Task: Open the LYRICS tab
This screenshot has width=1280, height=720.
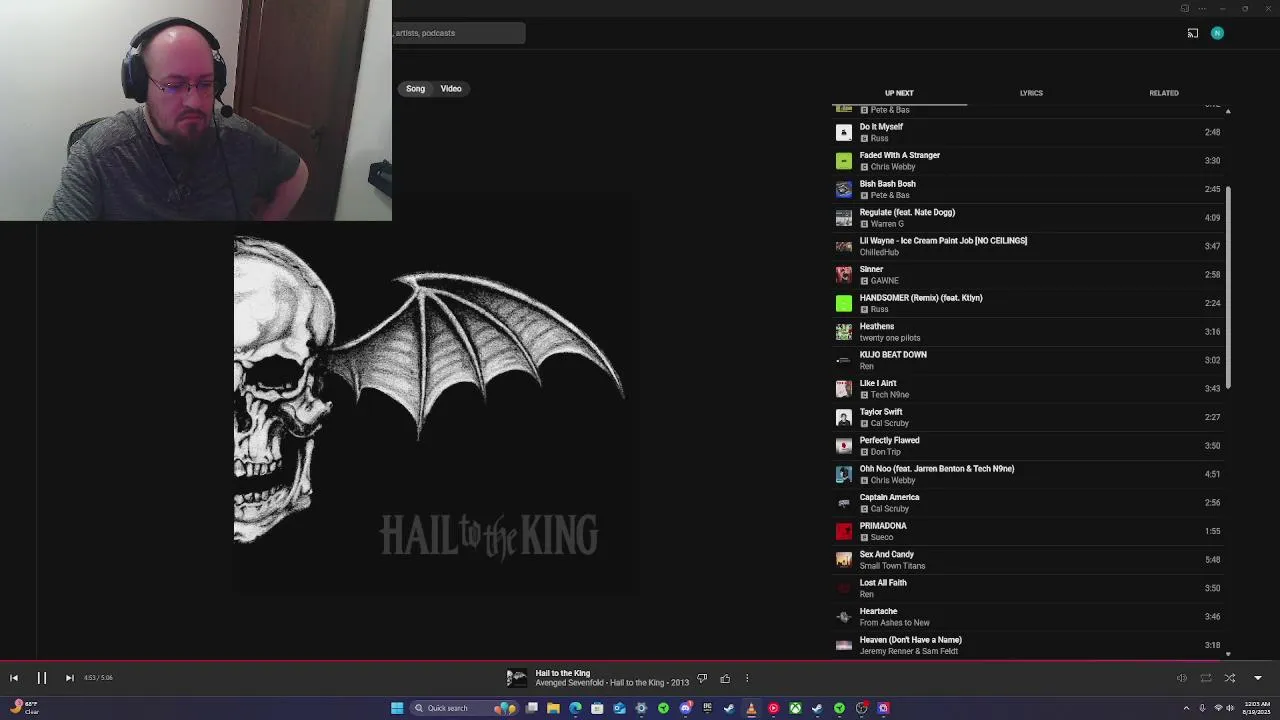Action: coord(1031,93)
